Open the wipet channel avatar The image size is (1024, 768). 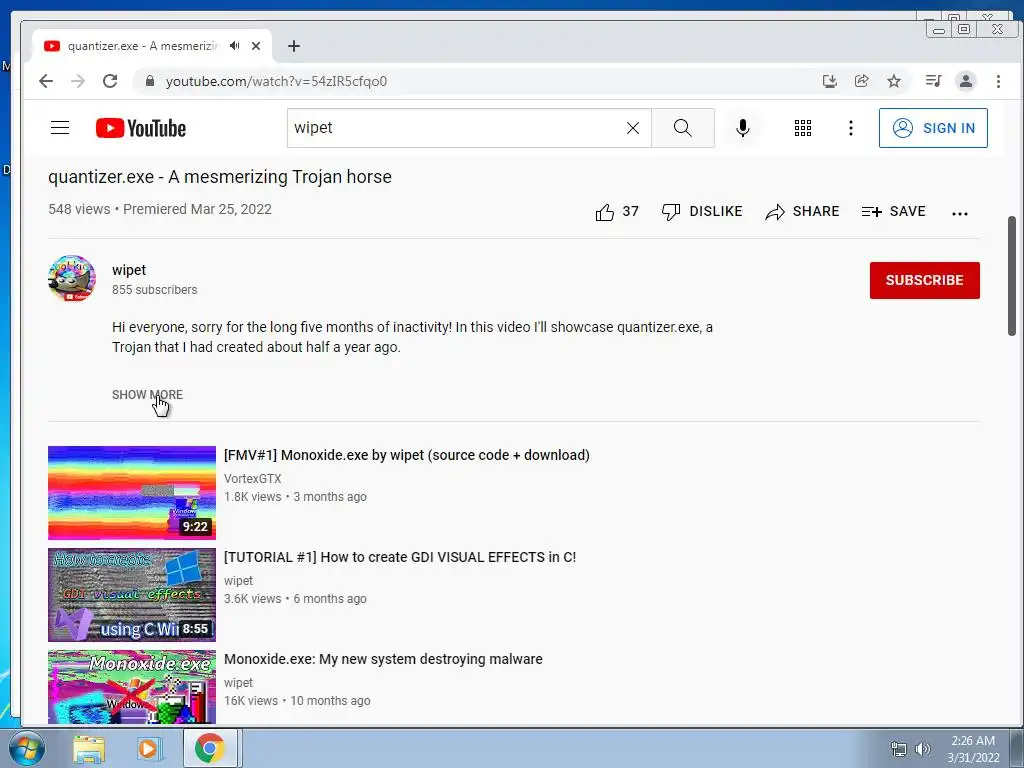point(72,279)
